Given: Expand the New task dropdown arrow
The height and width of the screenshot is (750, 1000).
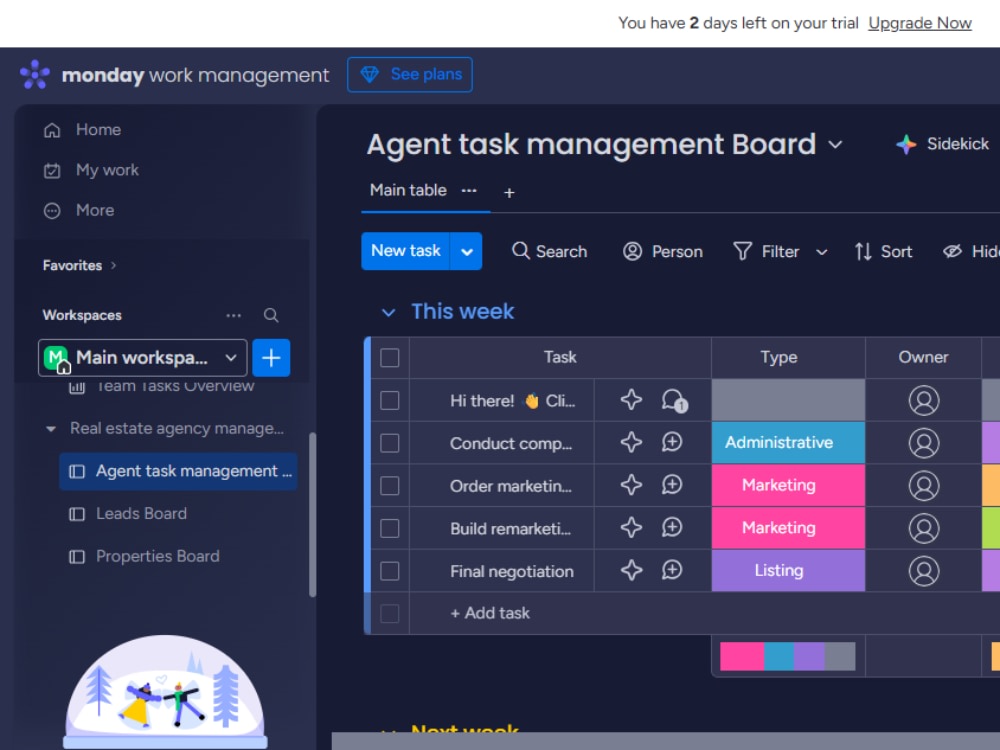Looking at the screenshot, I should [x=467, y=251].
